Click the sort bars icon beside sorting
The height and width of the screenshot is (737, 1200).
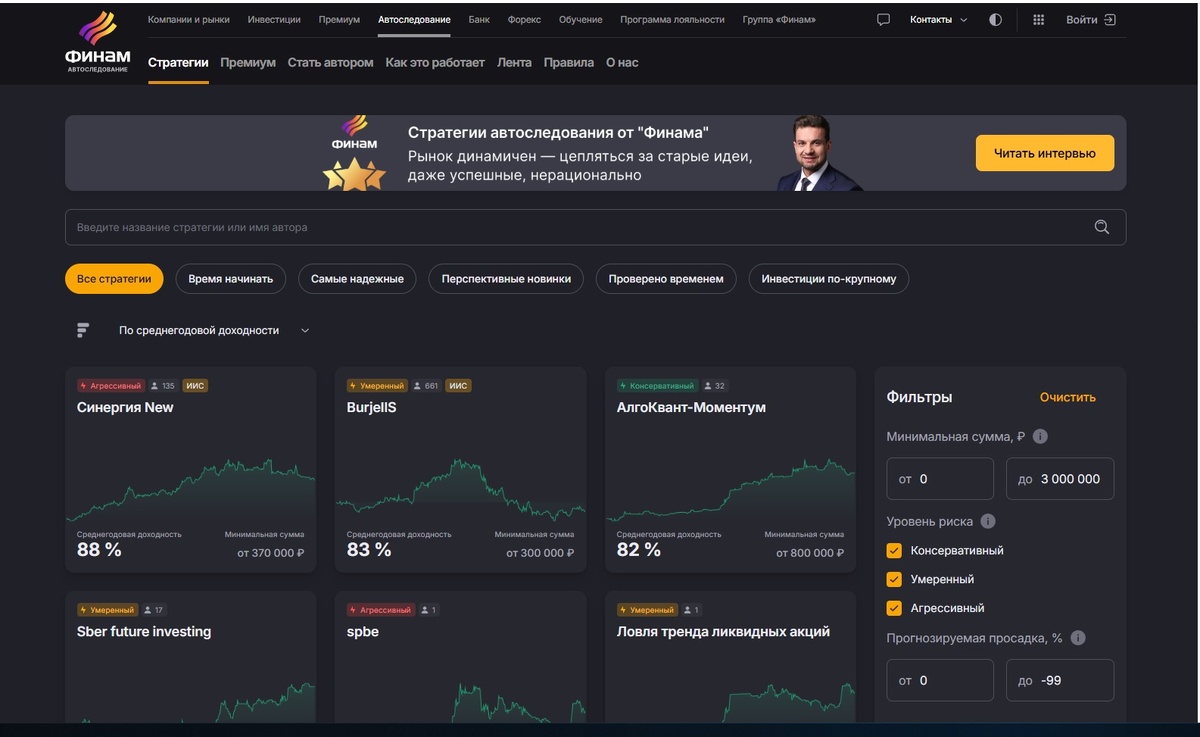pyautogui.click(x=83, y=330)
